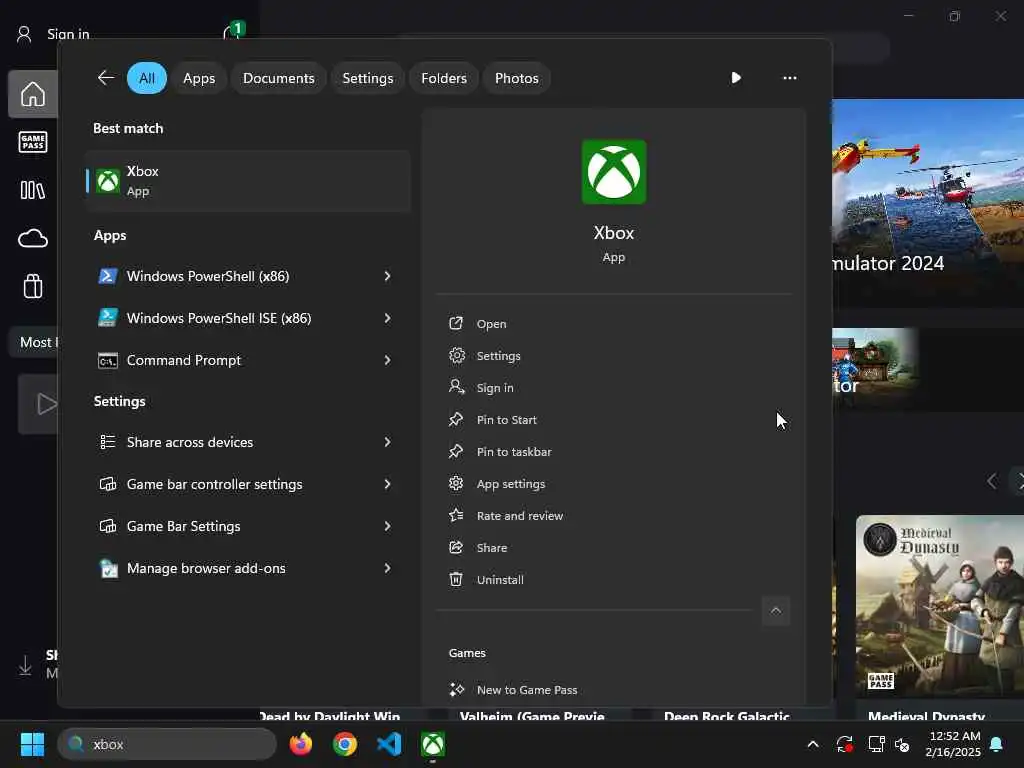Switch to the Folders filter tab
The width and height of the screenshot is (1024, 768).
[x=444, y=78]
